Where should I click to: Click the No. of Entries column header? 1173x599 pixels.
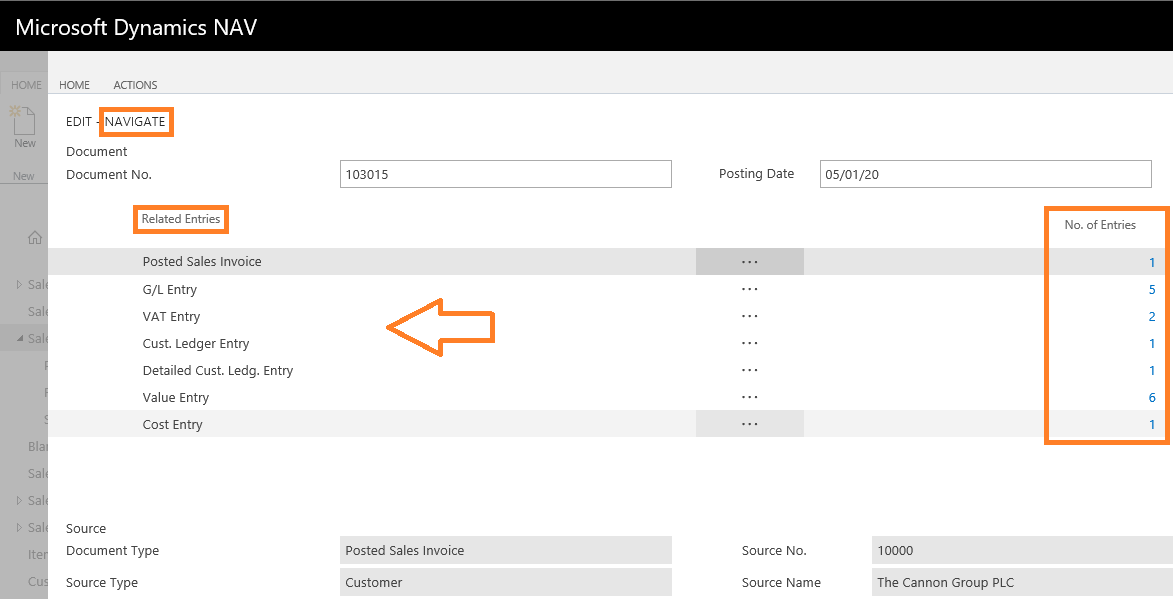click(x=1100, y=224)
